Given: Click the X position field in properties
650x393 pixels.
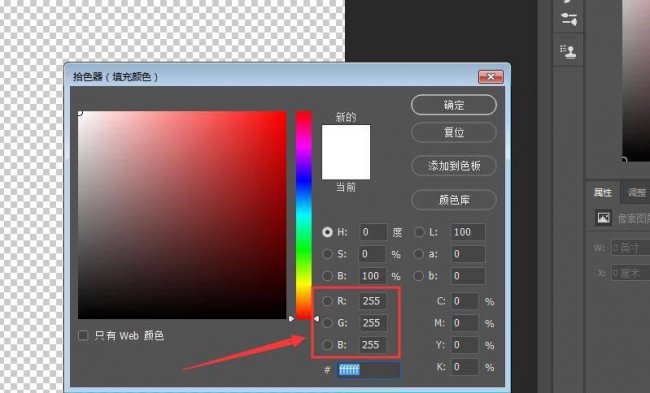Looking at the screenshot, I should coord(631,273).
